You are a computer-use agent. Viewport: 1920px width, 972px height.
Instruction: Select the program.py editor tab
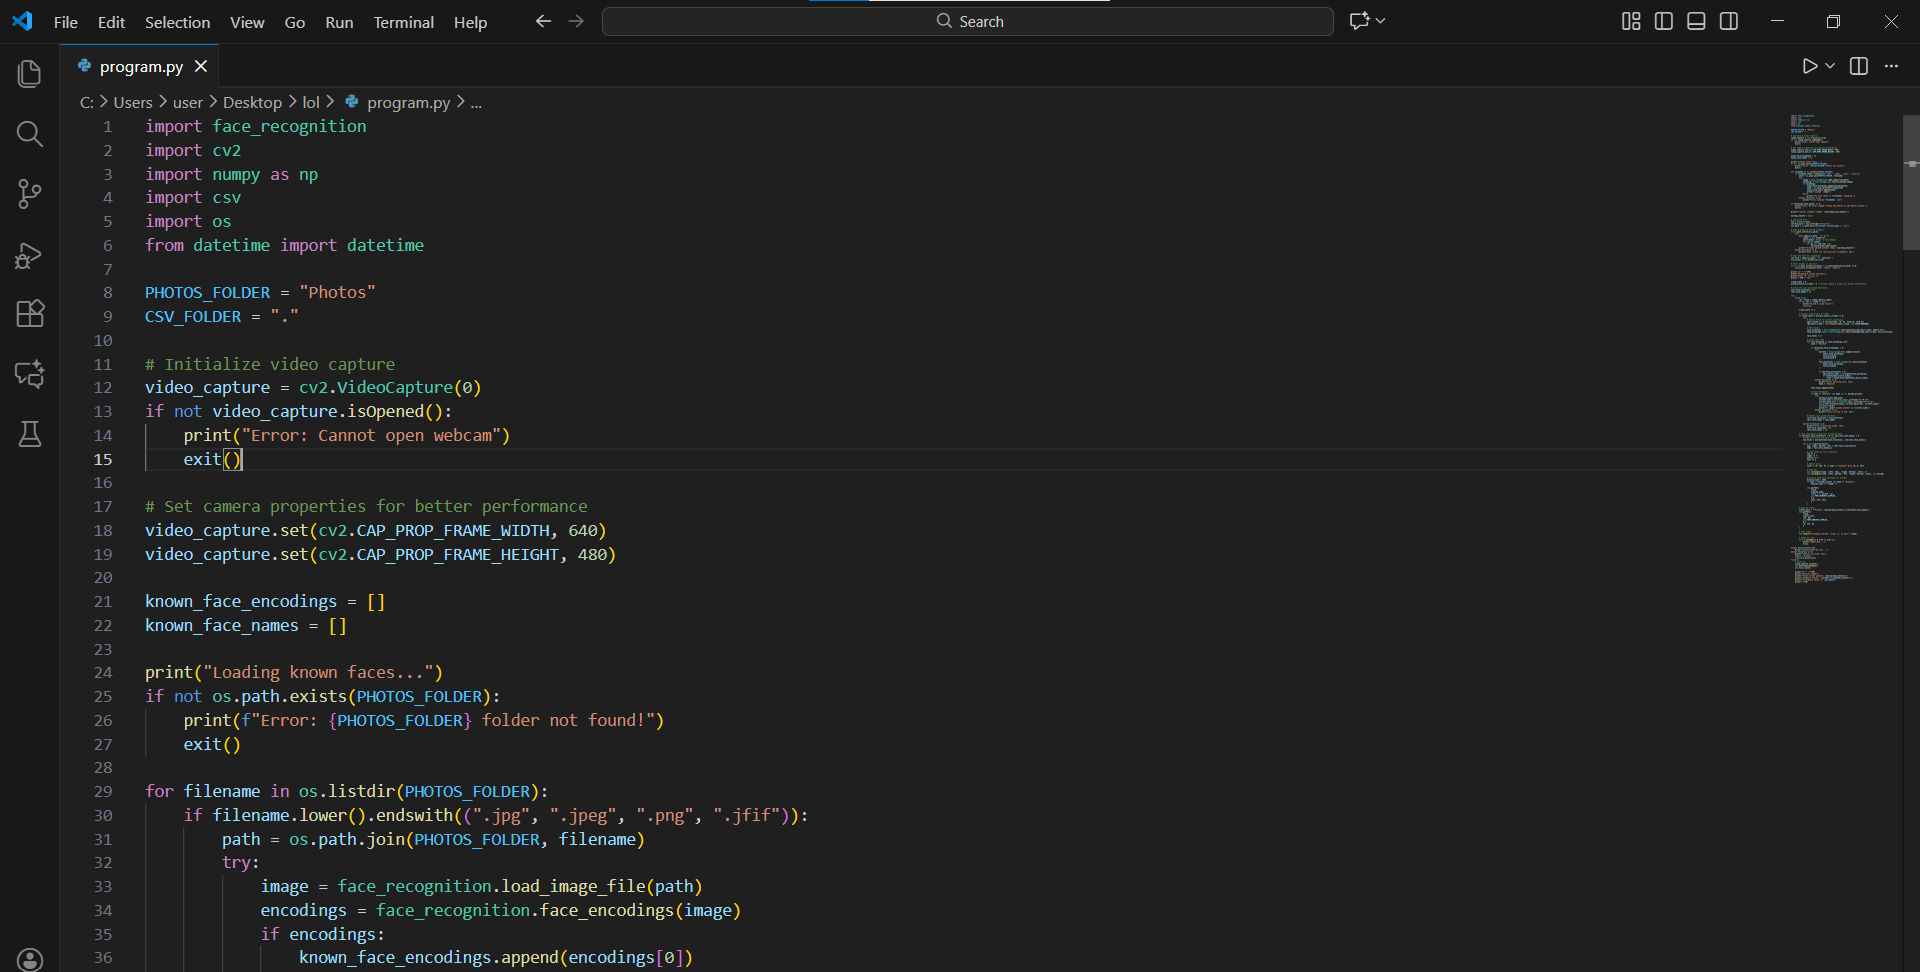(x=141, y=66)
